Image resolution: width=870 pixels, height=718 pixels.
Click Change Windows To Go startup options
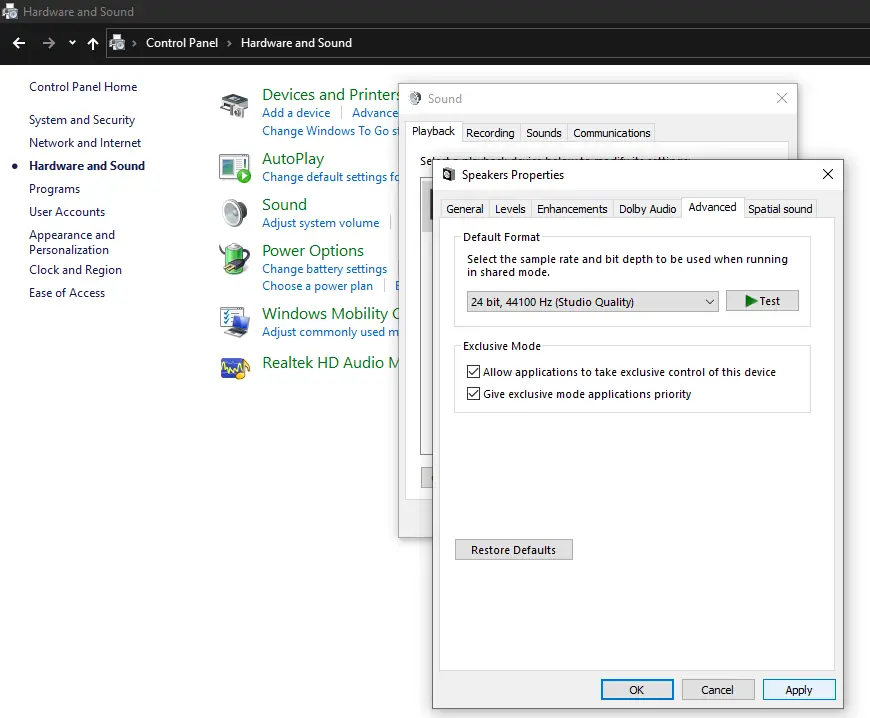pos(330,131)
